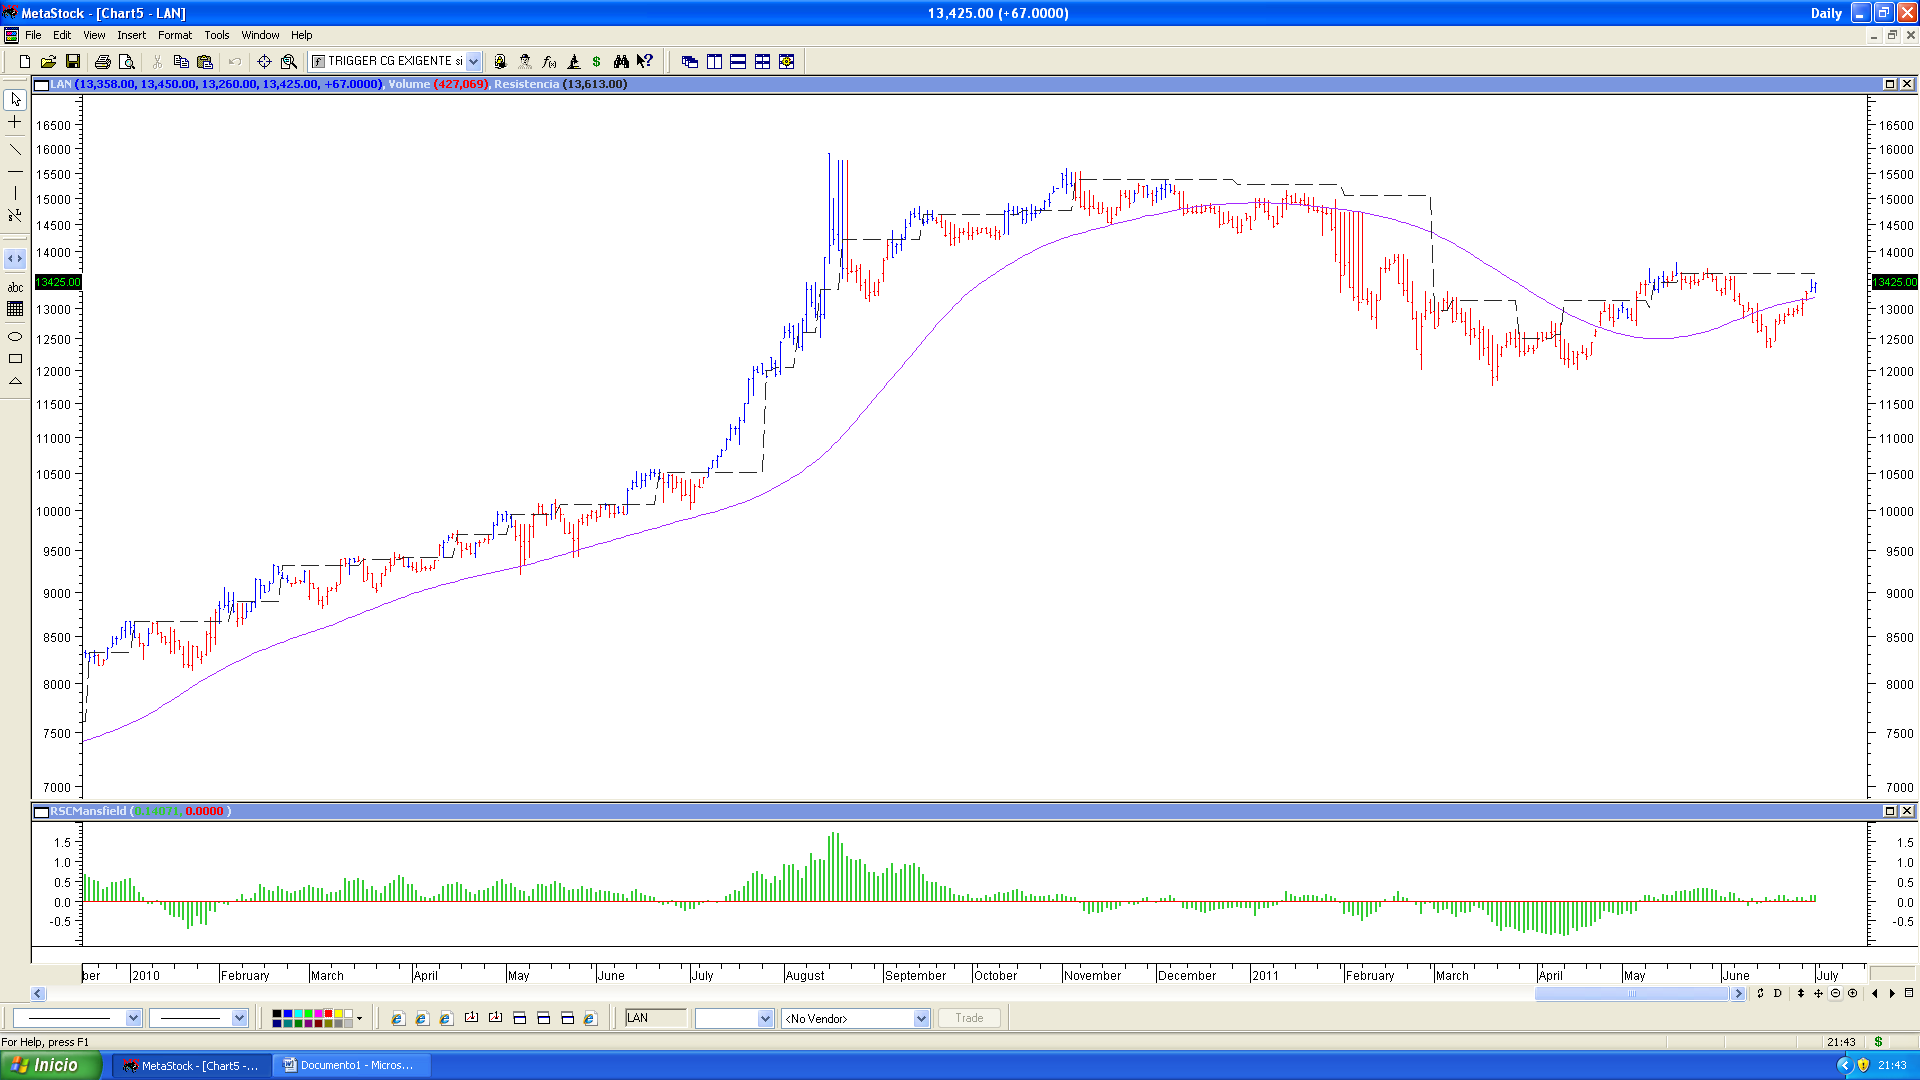
Task: Pick the red color swatch
Action: click(x=328, y=1014)
